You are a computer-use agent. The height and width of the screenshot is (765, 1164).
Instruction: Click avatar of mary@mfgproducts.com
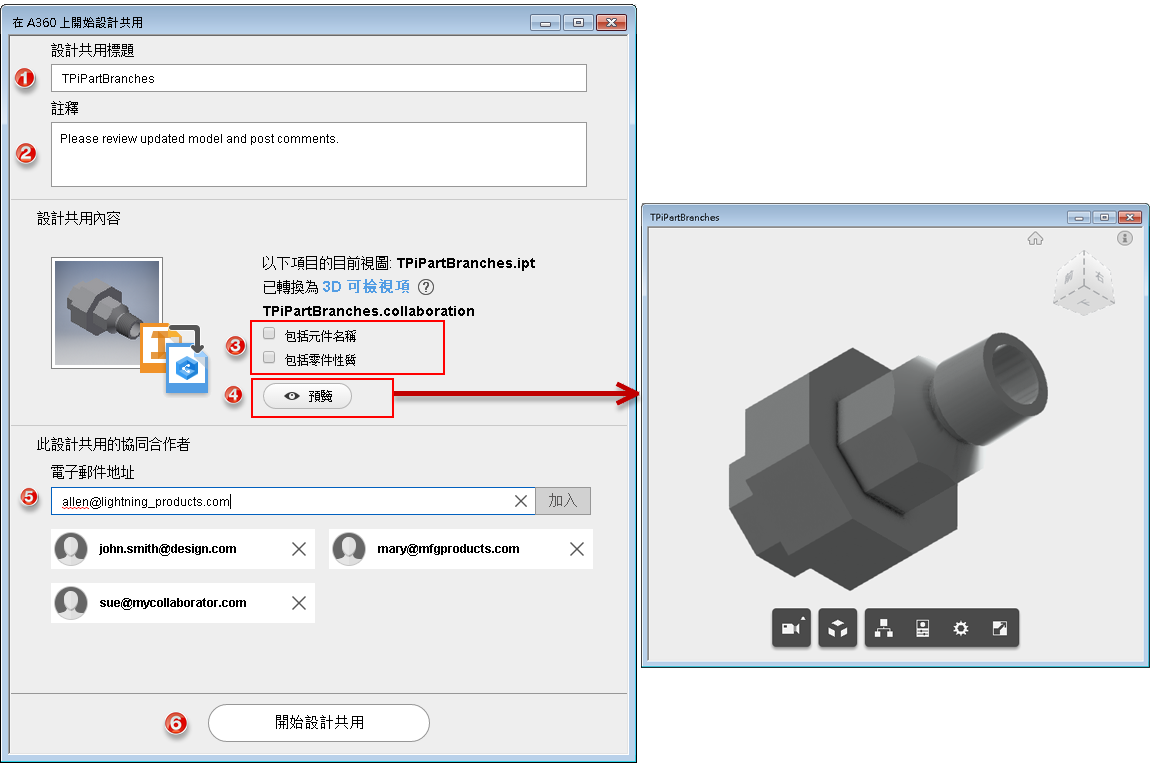(349, 549)
